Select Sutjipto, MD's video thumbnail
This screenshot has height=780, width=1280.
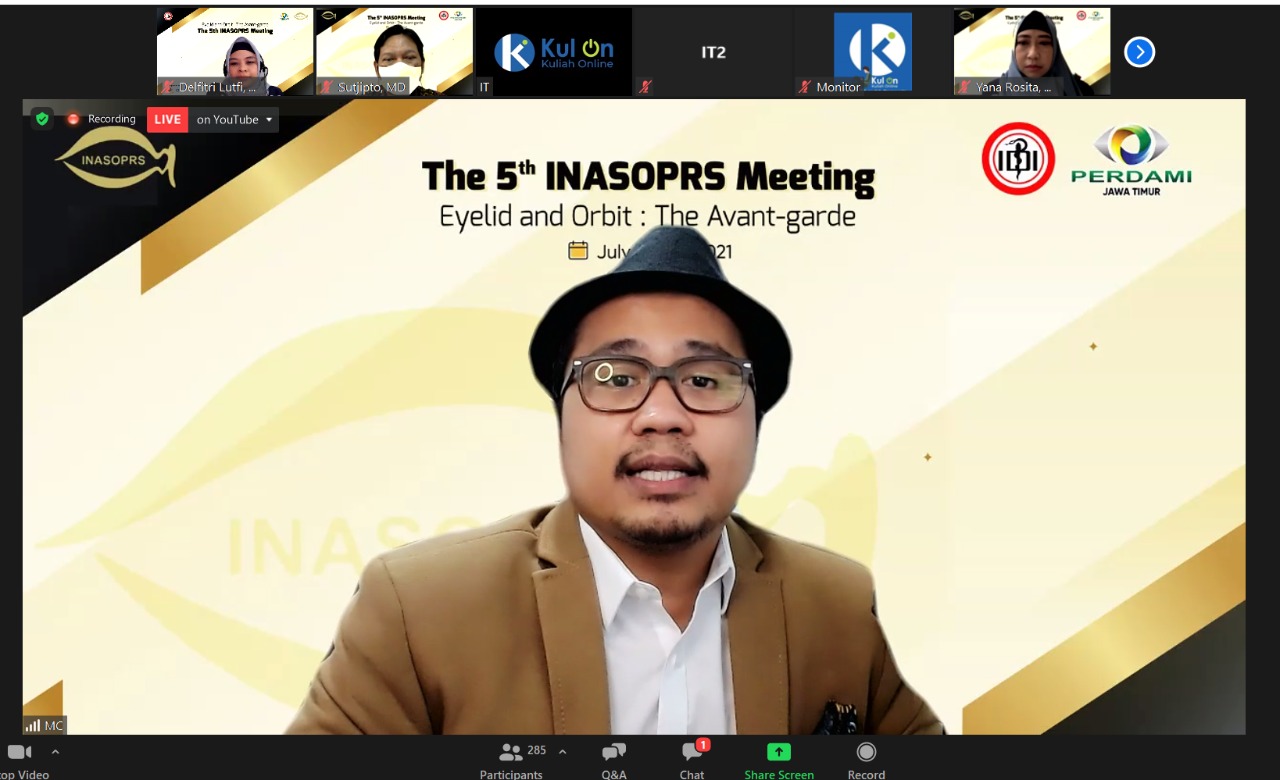click(x=394, y=52)
